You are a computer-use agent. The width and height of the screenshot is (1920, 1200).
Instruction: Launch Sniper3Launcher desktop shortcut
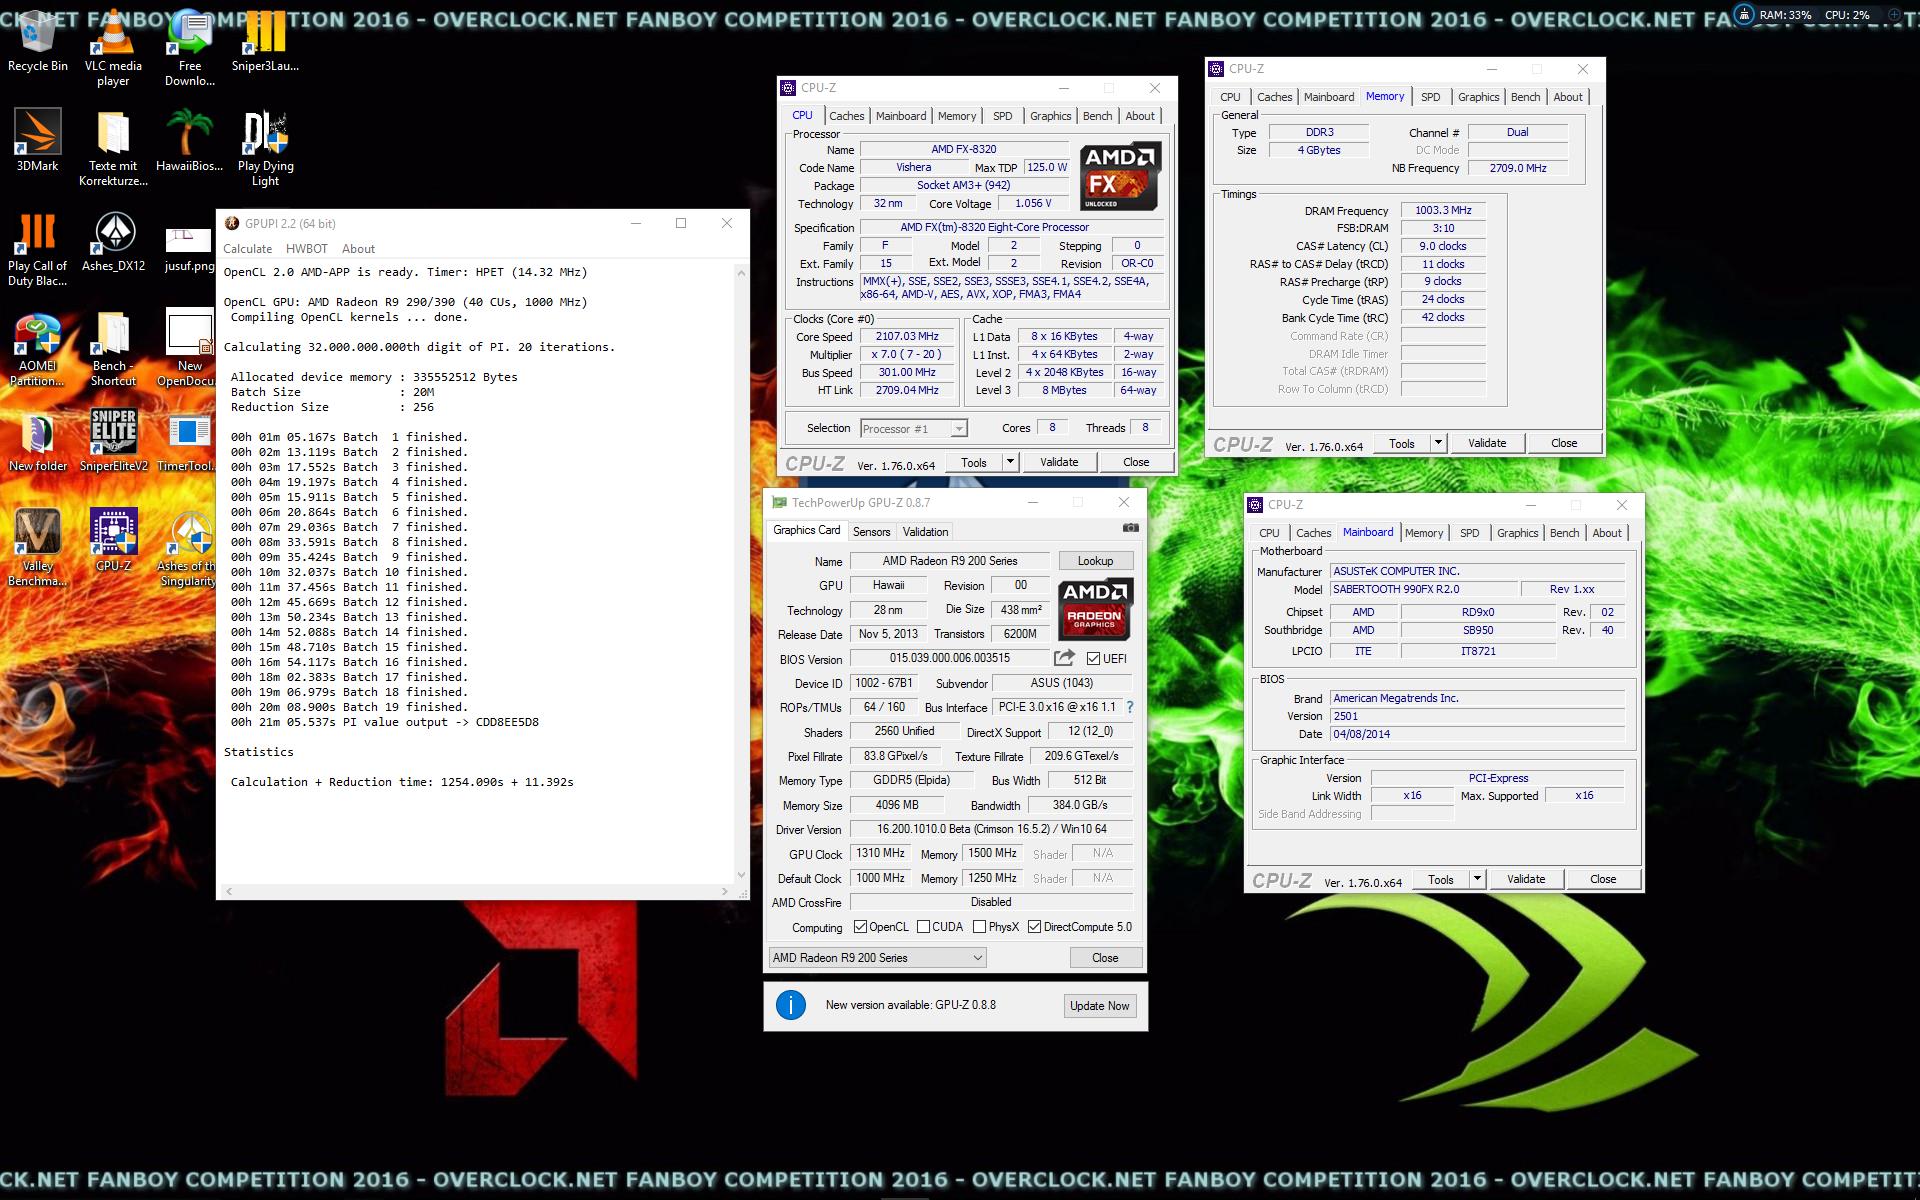coord(265,40)
